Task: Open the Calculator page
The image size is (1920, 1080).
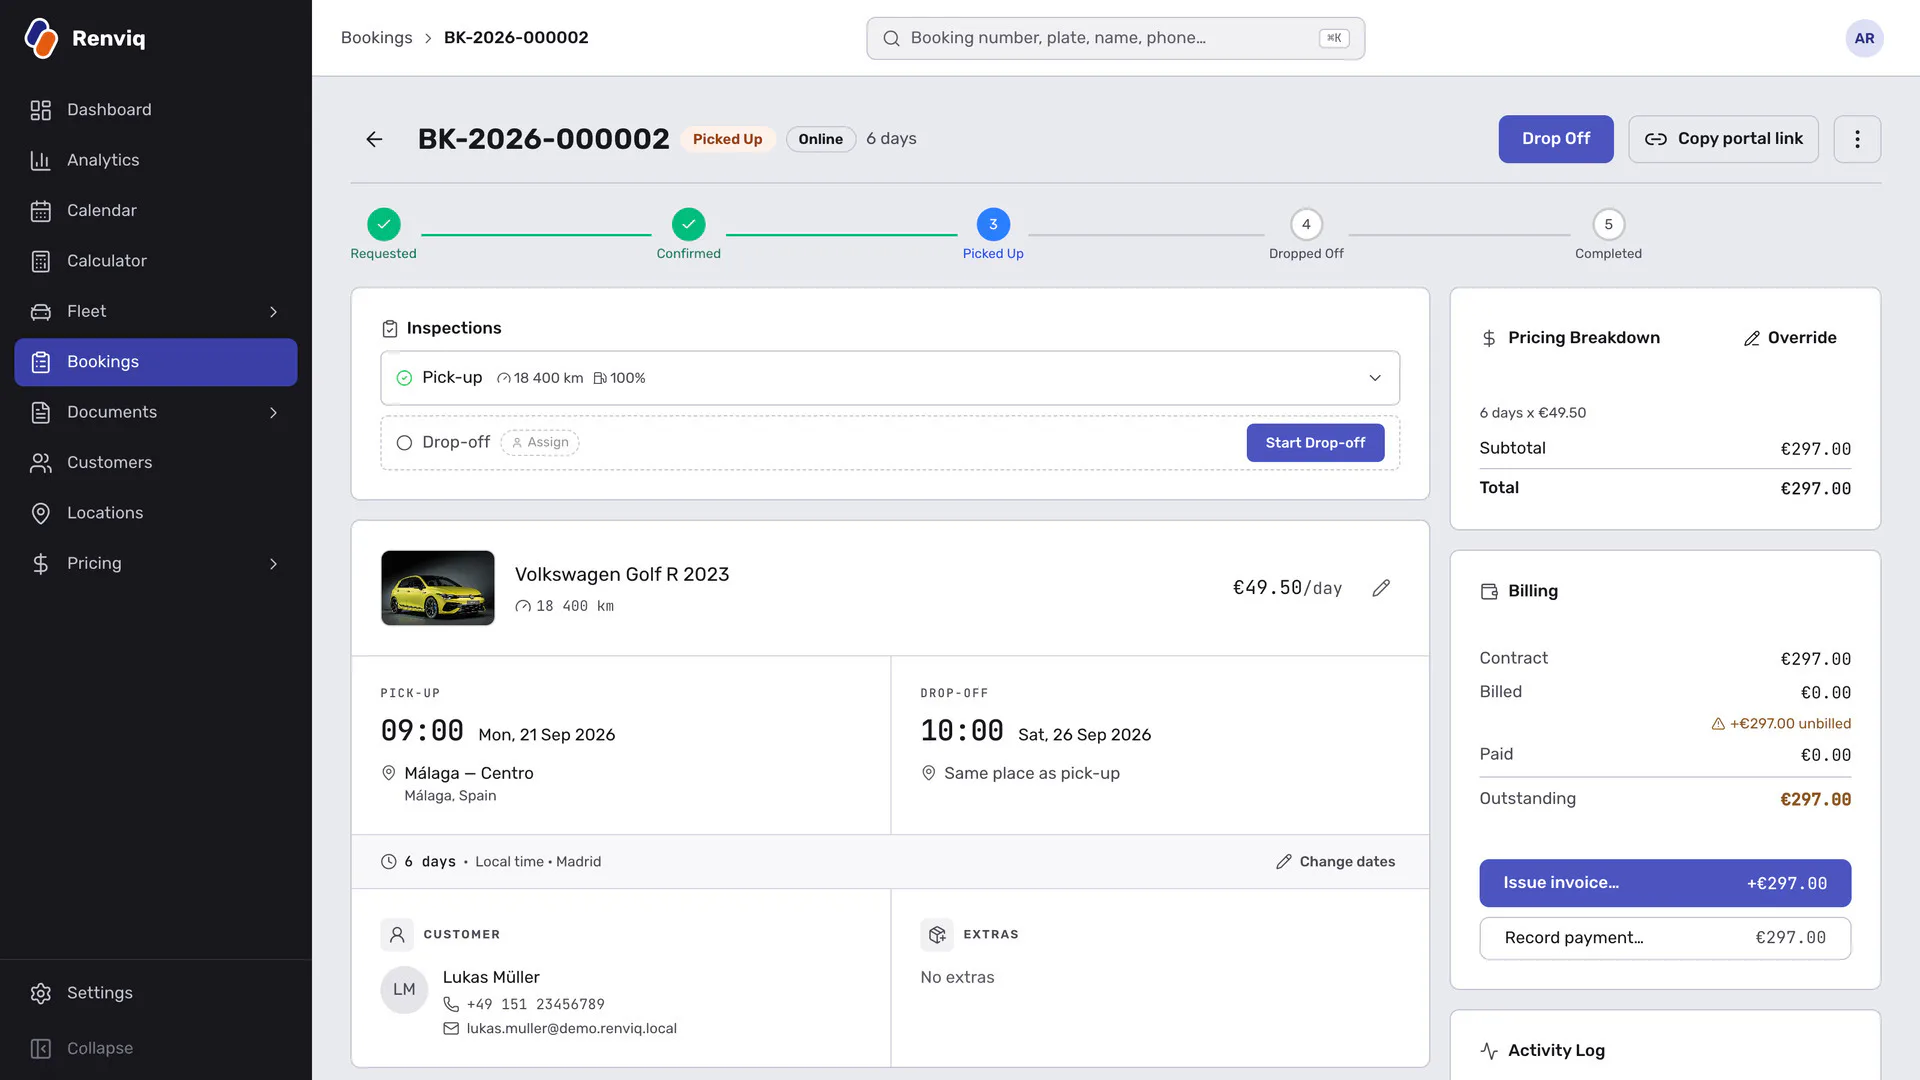Action: [155, 261]
